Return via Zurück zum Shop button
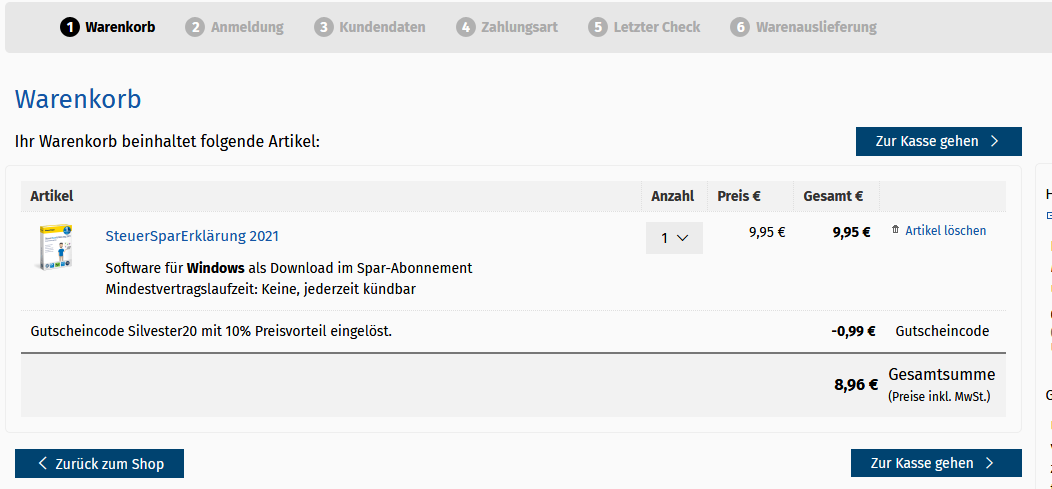 (x=99, y=464)
